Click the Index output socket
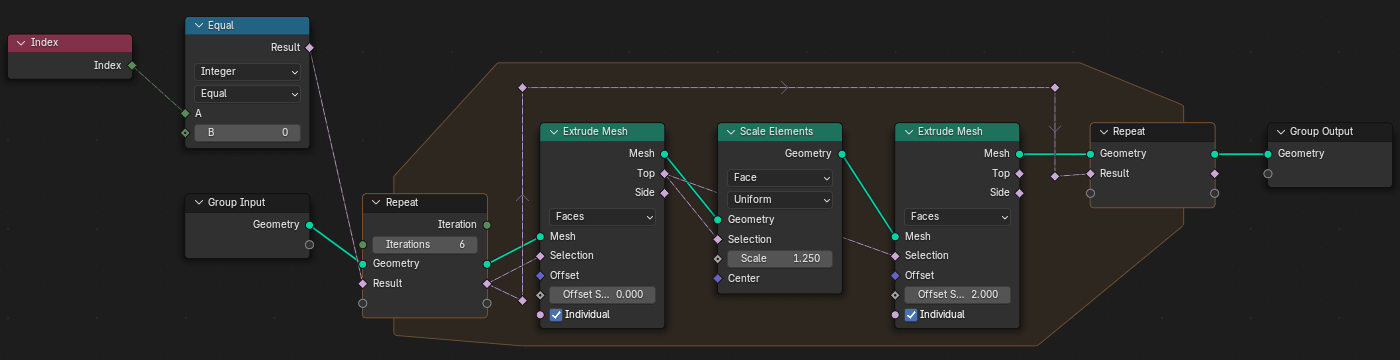The image size is (1400, 360). (x=132, y=66)
